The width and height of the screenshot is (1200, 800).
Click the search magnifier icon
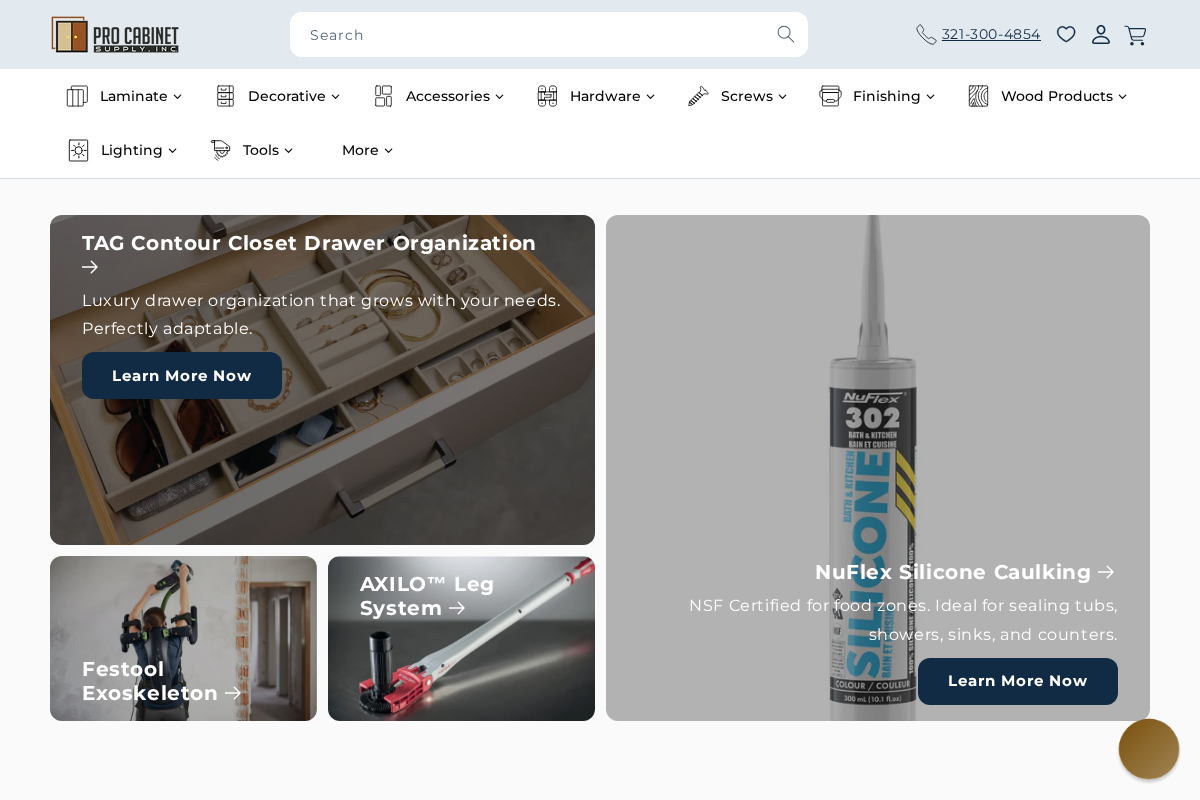click(786, 34)
